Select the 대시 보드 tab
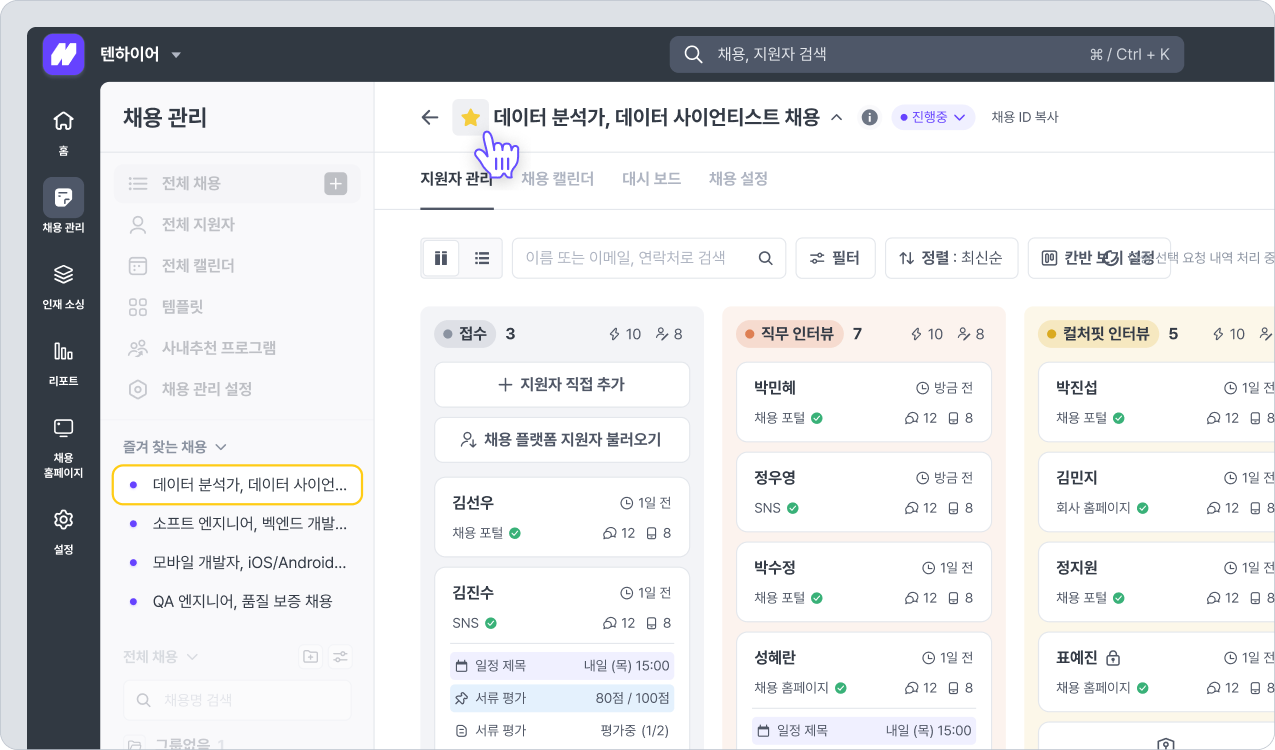Image resolution: width=1275 pixels, height=750 pixels. pyautogui.click(x=652, y=179)
